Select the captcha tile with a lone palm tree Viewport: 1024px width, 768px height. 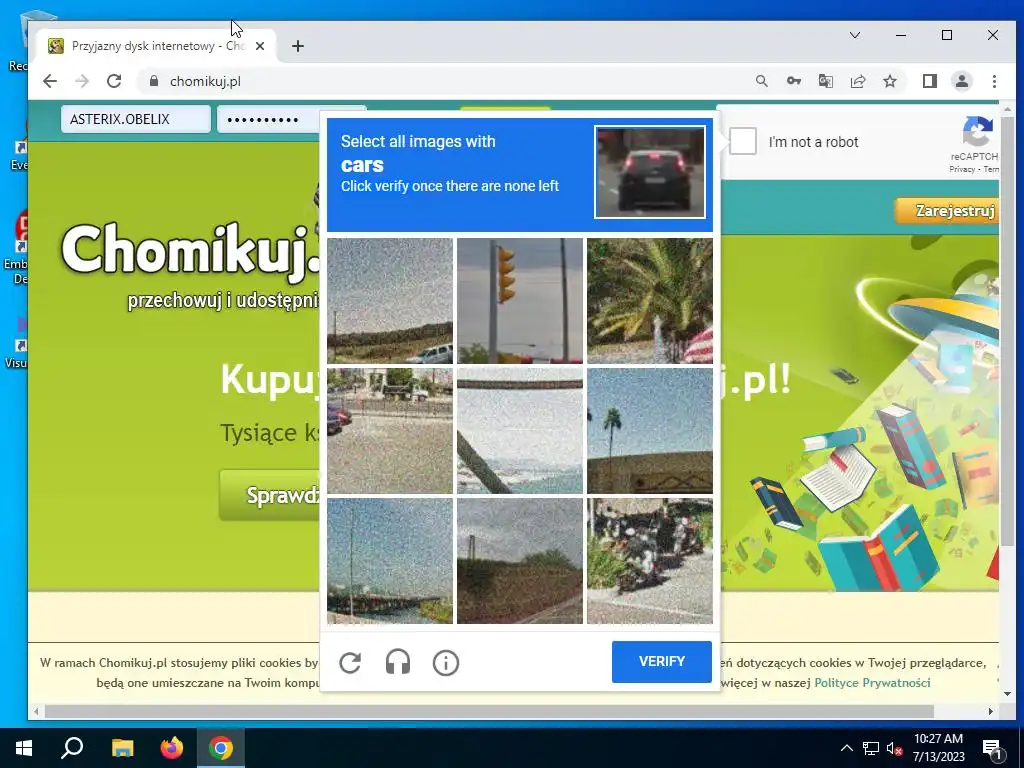point(650,431)
